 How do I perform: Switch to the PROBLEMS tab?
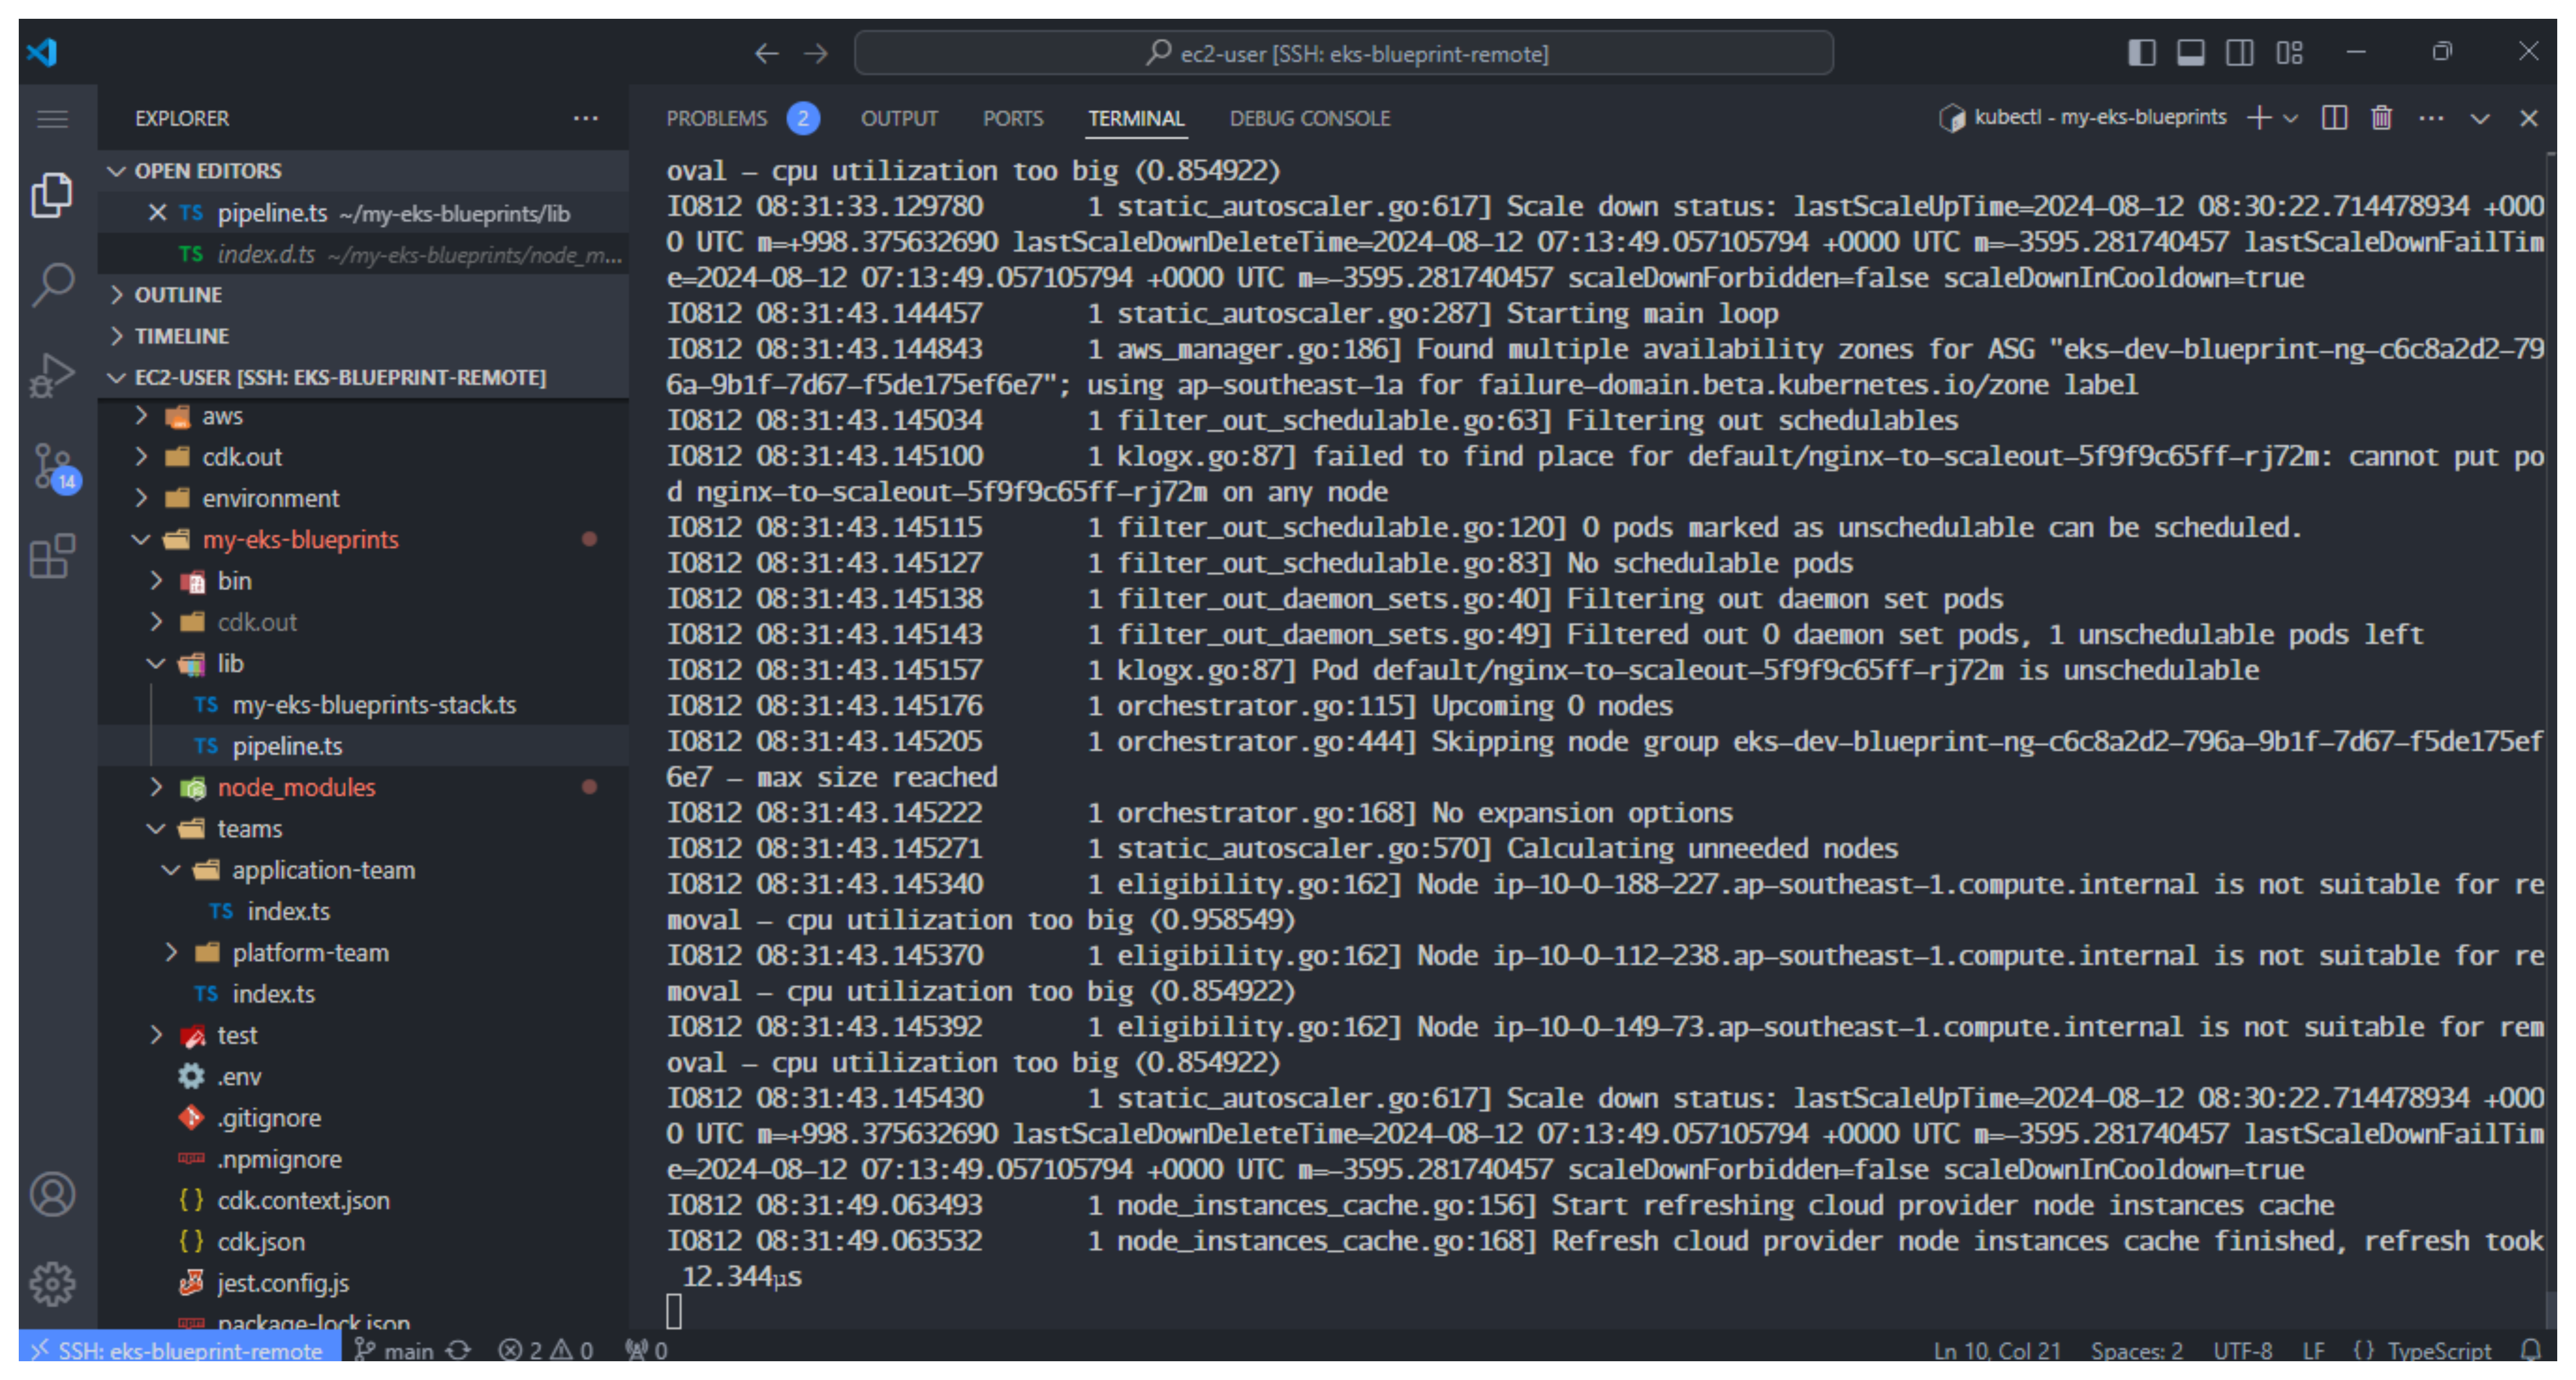coord(716,118)
